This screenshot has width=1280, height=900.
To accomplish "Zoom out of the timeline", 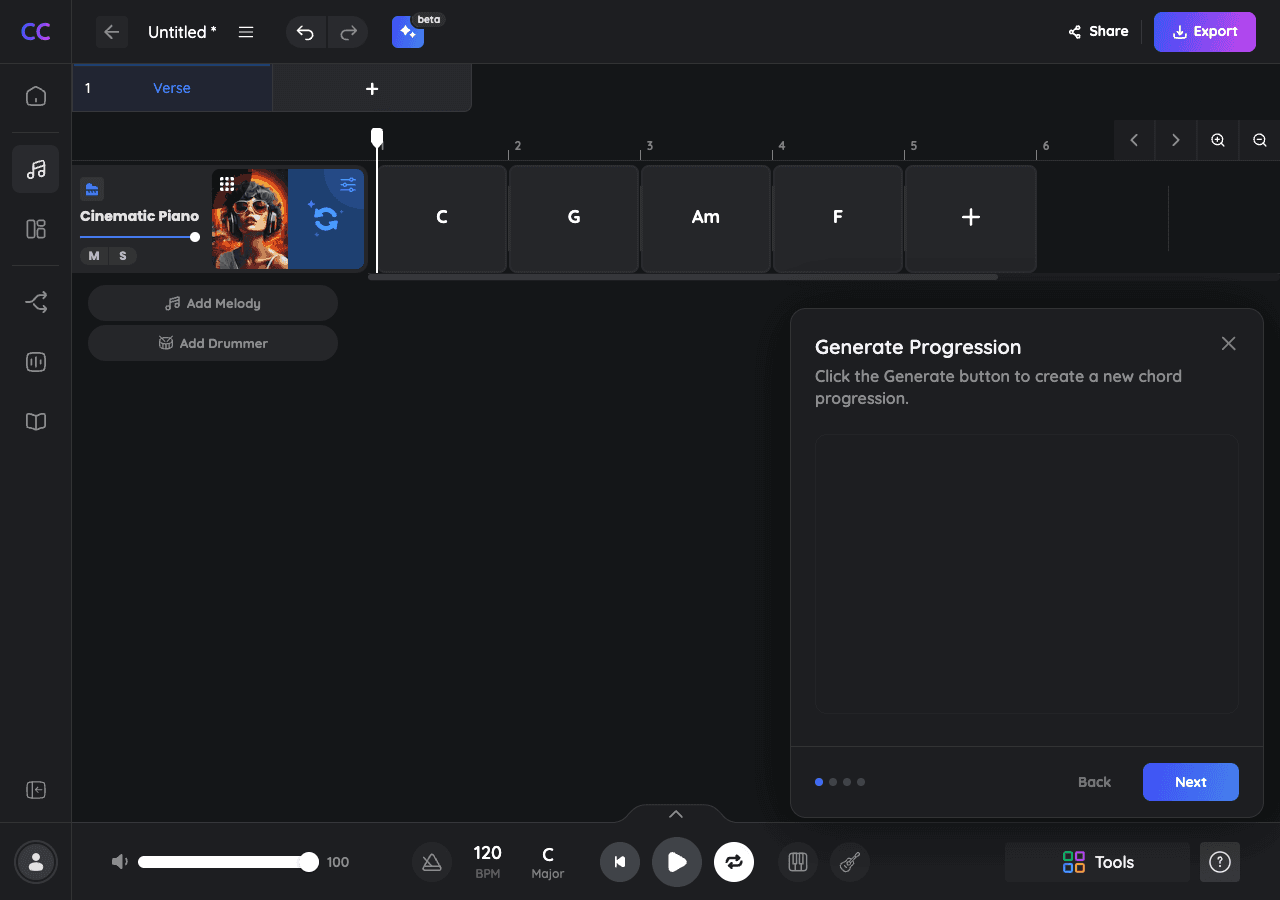I will pyautogui.click(x=1260, y=140).
